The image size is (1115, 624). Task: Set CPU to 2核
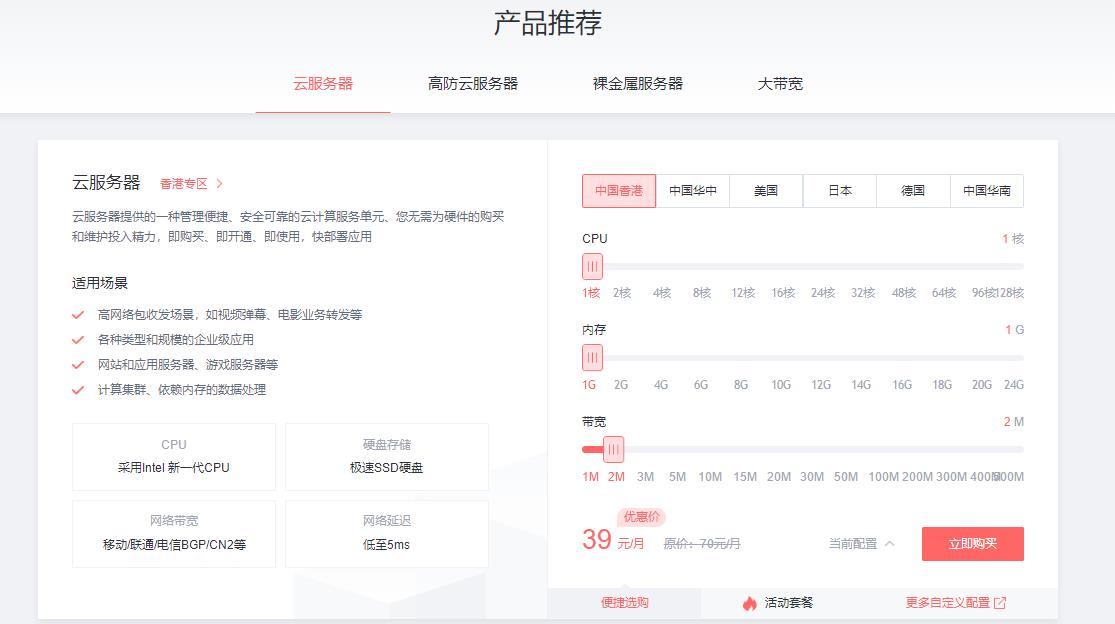(x=622, y=293)
